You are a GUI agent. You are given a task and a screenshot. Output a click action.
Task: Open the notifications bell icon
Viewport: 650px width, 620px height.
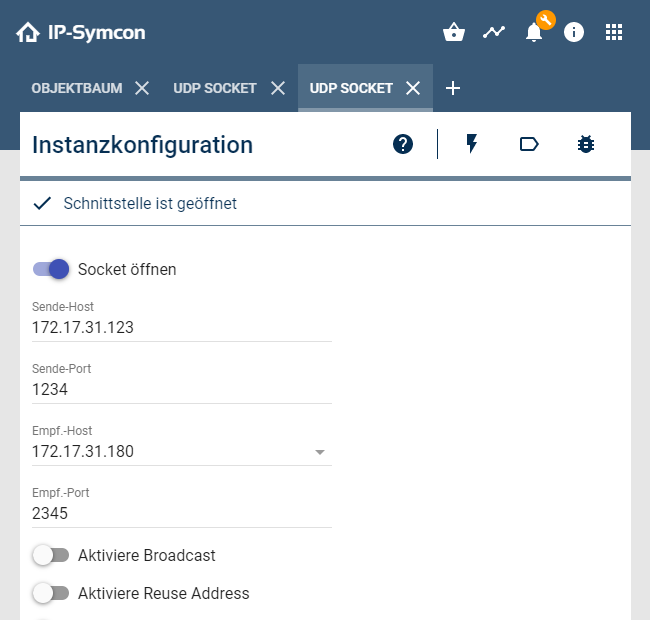[534, 32]
